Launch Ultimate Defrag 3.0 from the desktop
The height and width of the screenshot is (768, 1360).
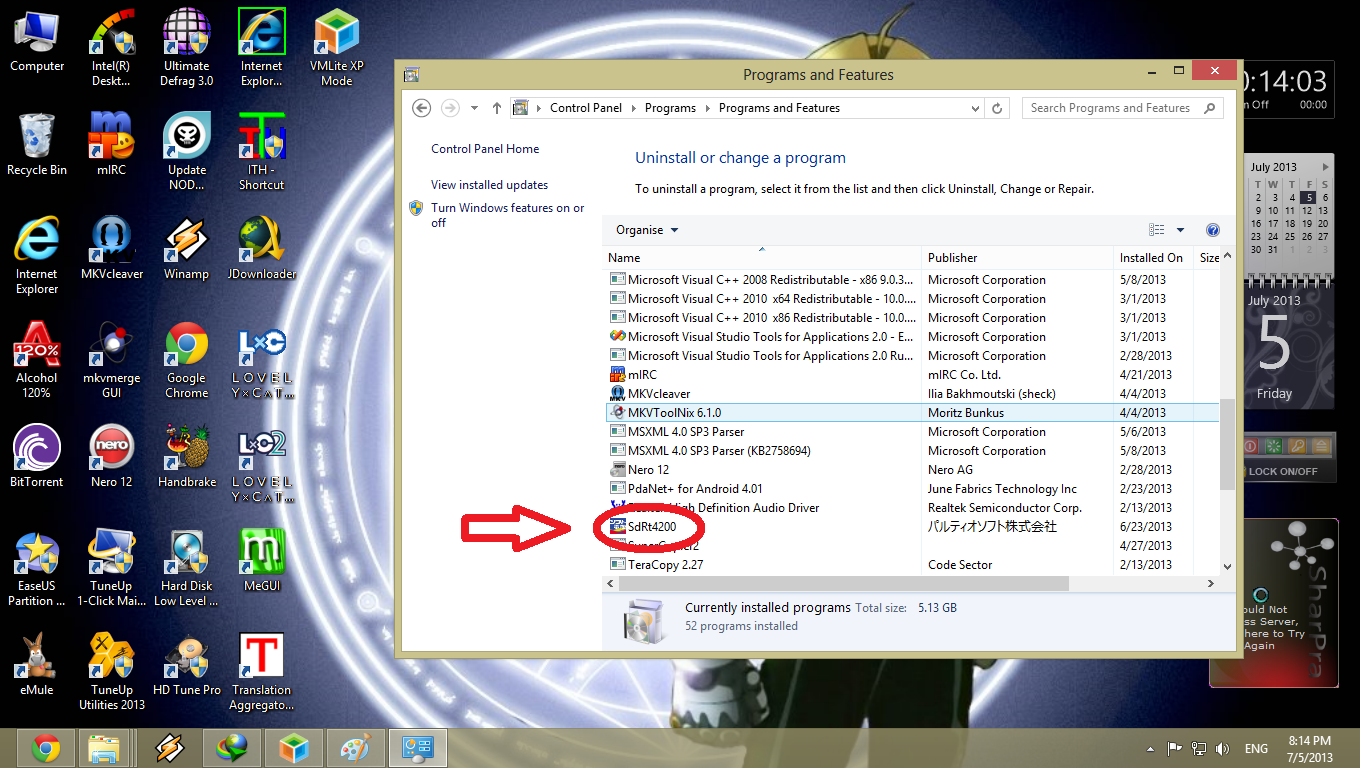point(187,48)
